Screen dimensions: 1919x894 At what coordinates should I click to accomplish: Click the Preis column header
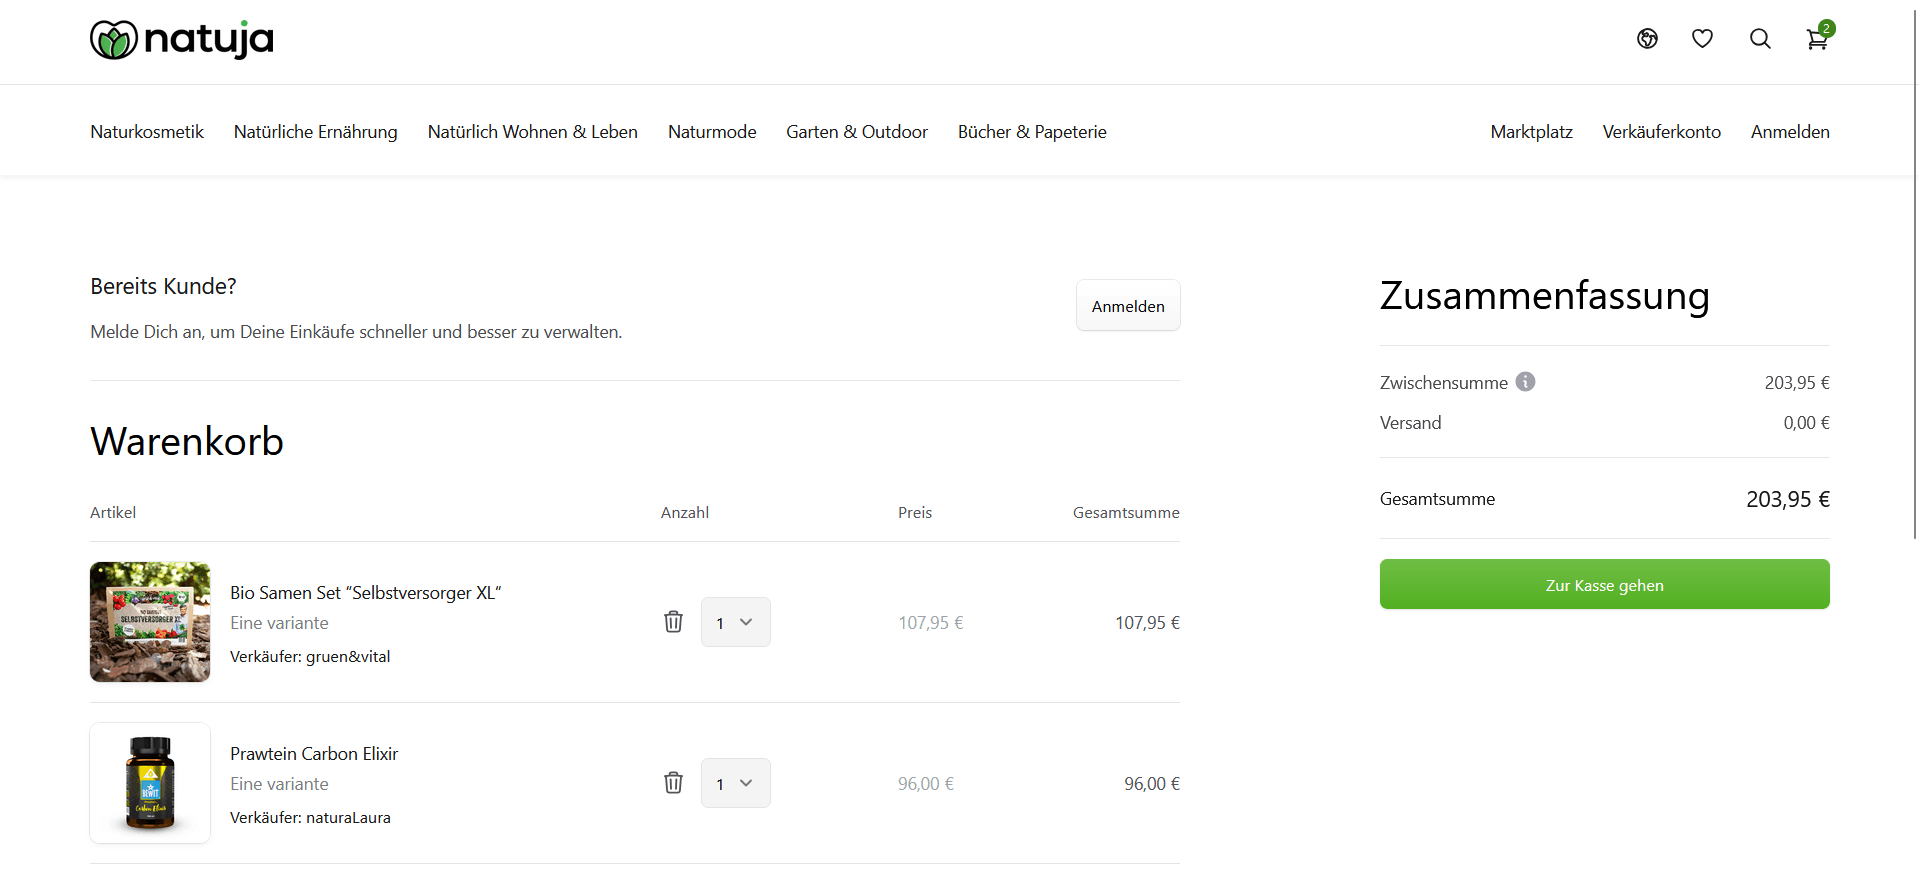coord(915,513)
